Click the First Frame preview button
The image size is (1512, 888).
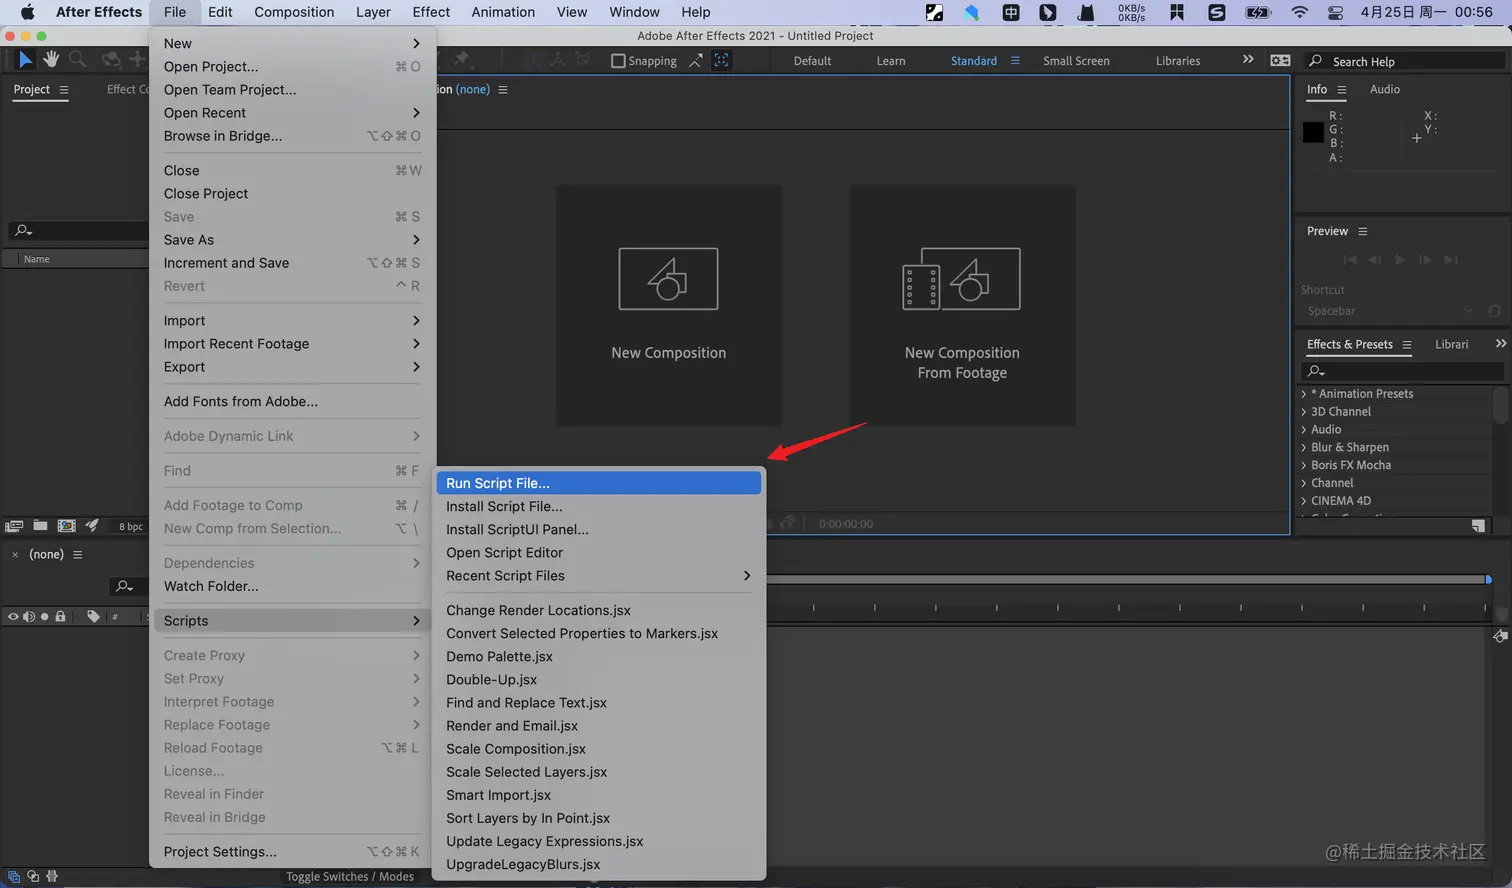click(x=1350, y=260)
